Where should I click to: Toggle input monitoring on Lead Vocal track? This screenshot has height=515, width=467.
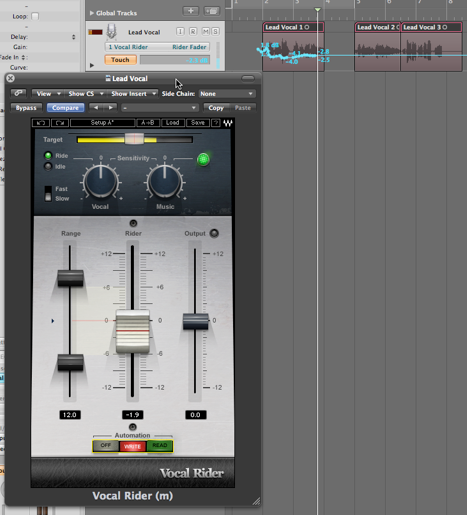180,31
